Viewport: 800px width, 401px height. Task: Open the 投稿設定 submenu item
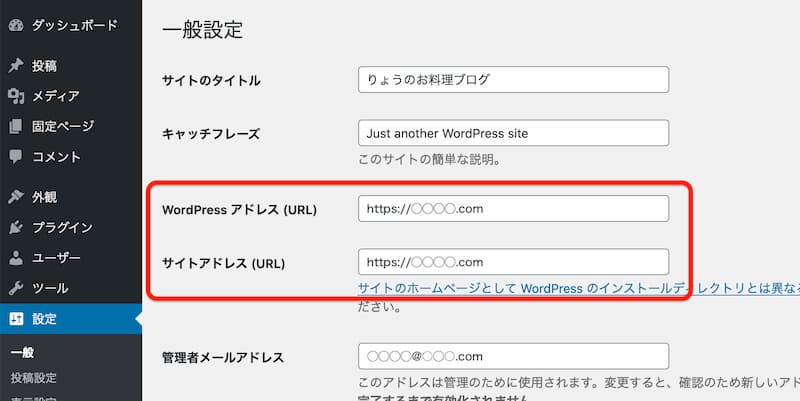point(34,378)
